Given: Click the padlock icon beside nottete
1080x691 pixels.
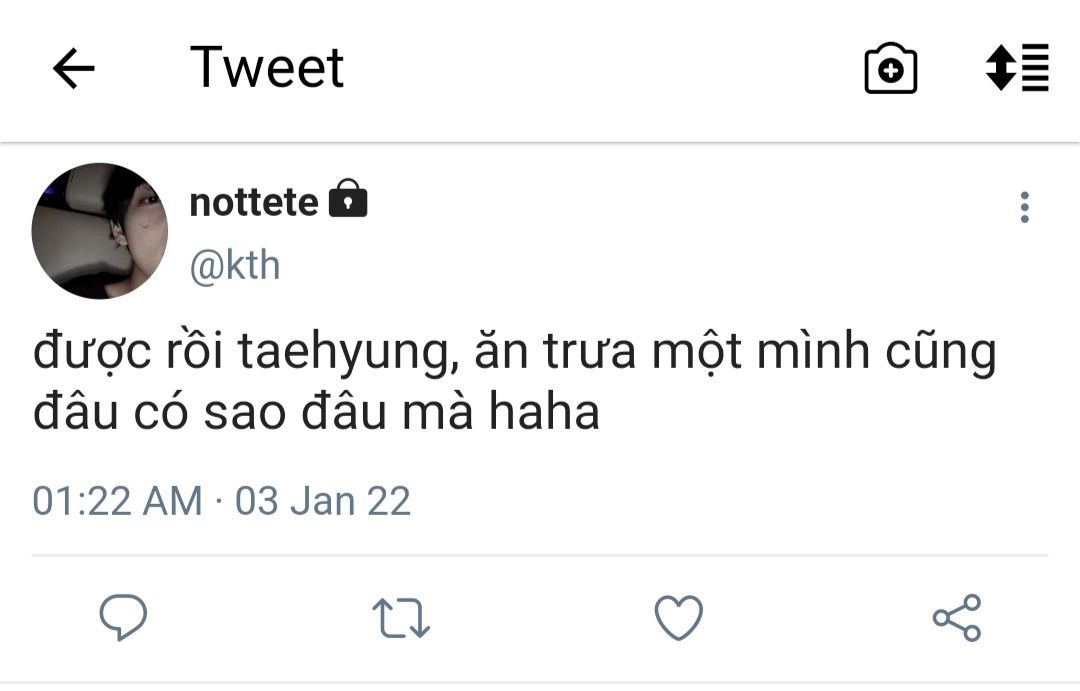Looking at the screenshot, I should (348, 200).
